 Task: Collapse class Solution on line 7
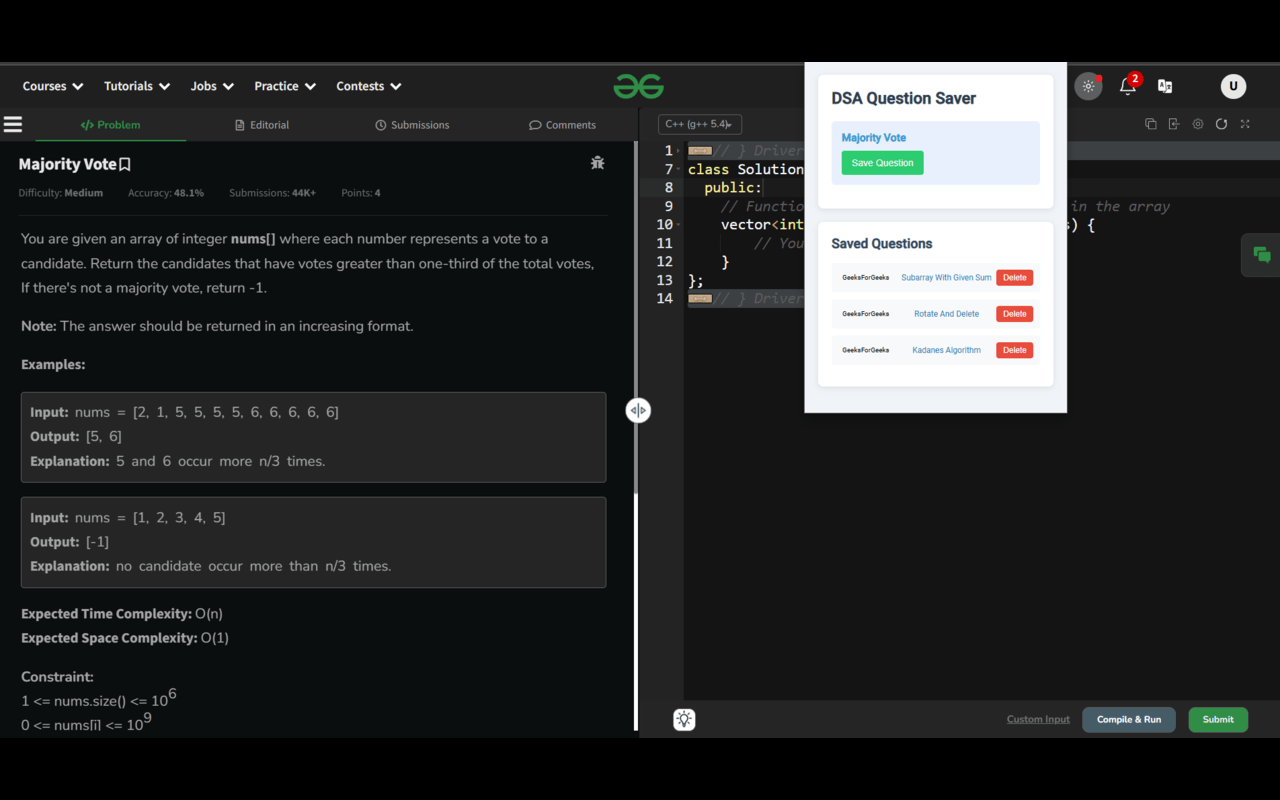pos(679,169)
